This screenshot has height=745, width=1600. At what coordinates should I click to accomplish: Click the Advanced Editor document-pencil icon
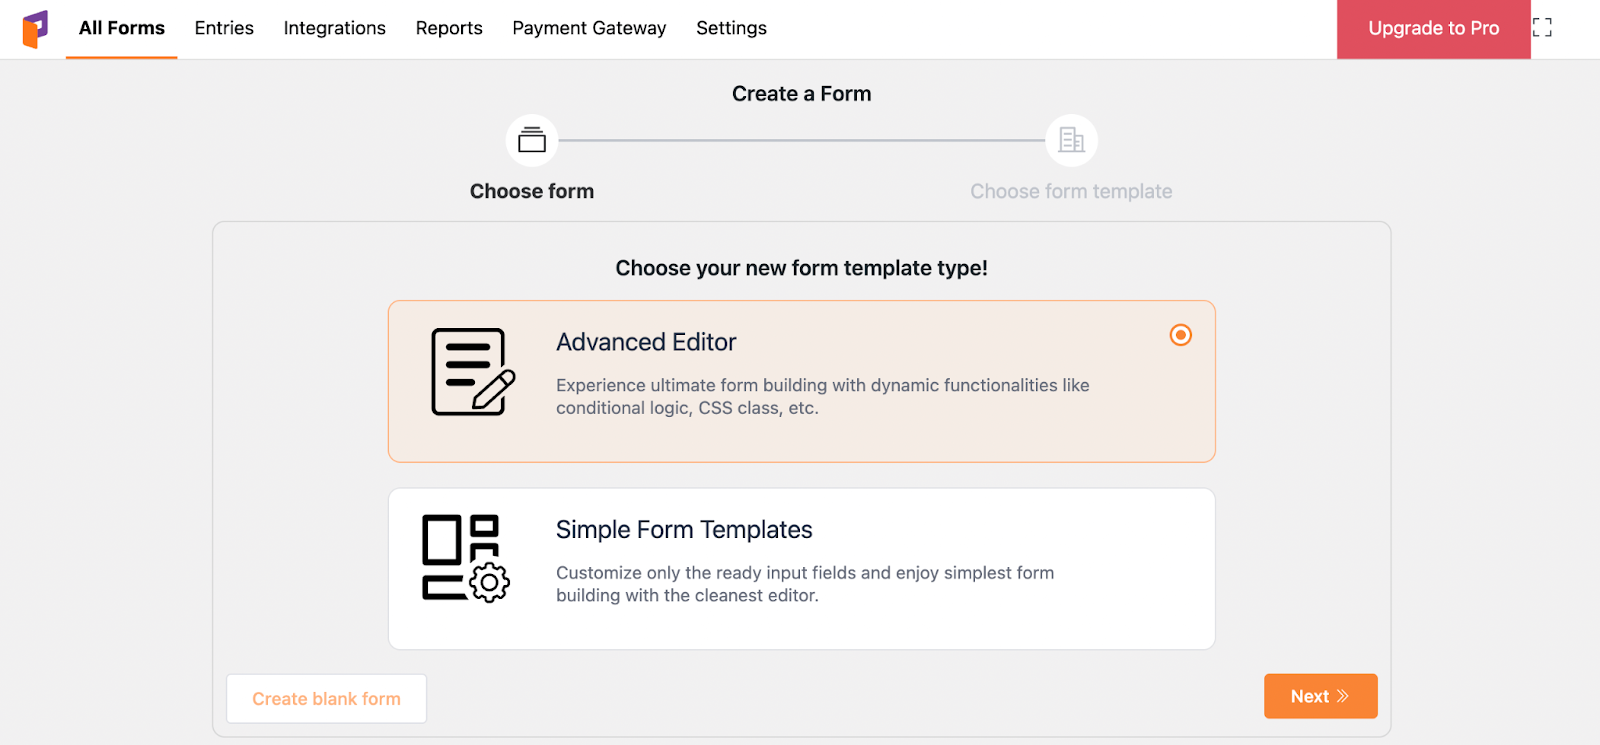473,372
